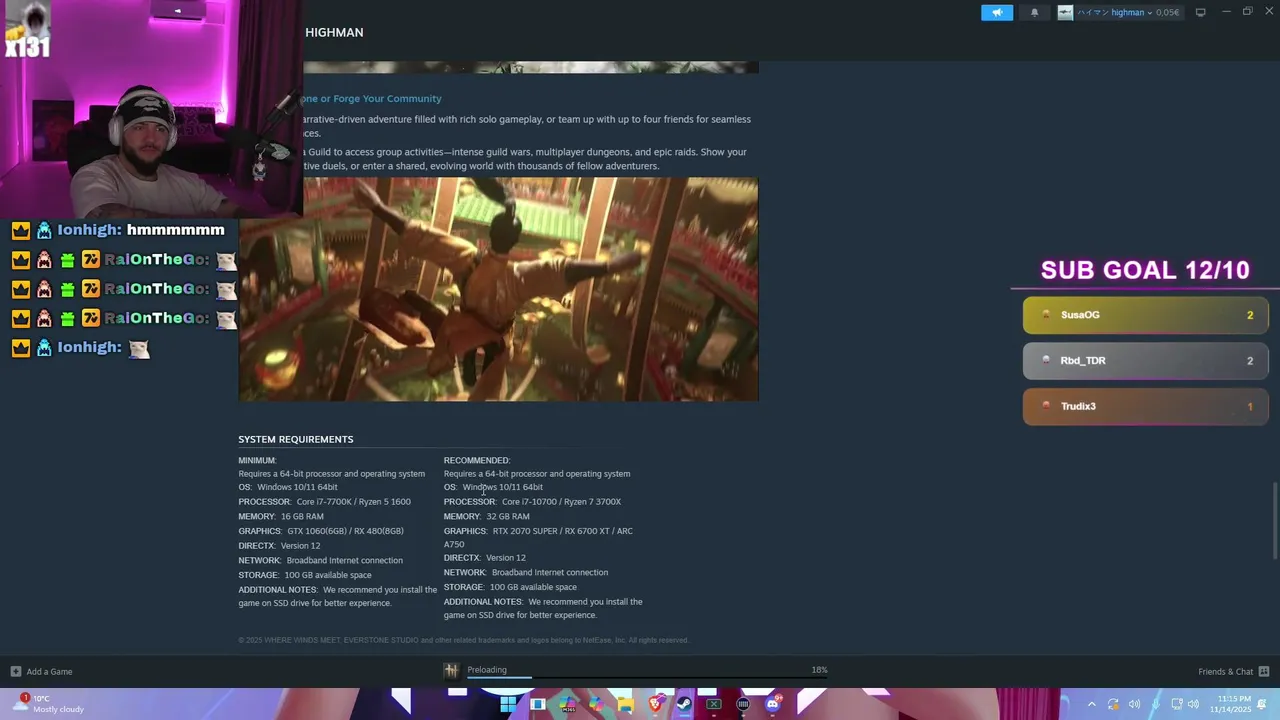Click the Task View taskbar icon
Image resolution: width=1280 pixels, height=720 pixels.
(537, 704)
